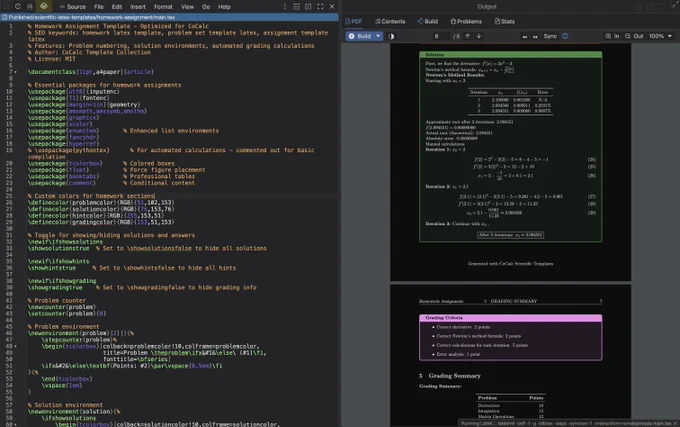This screenshot has width=680, height=427.
Task: Click the inverse sync left-arrow icon
Action: 525,36
